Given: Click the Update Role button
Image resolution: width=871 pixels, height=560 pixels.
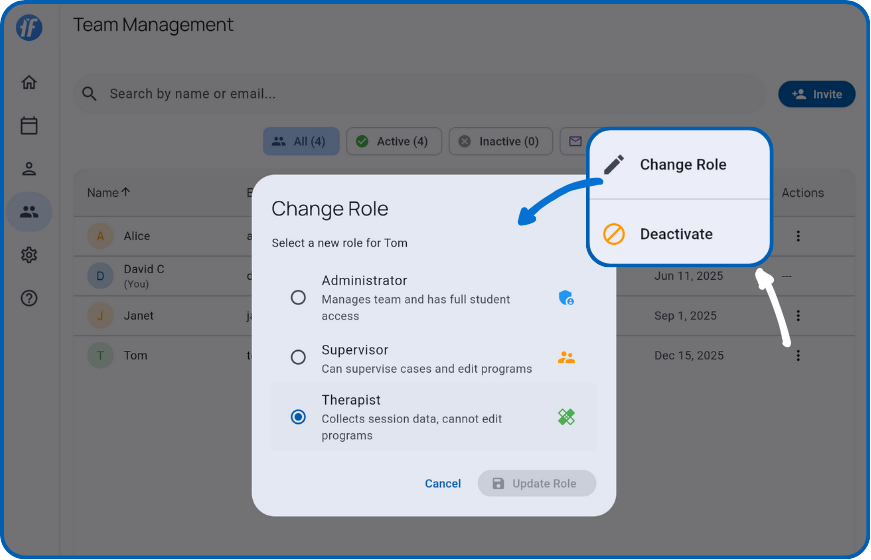Looking at the screenshot, I should [x=537, y=484].
